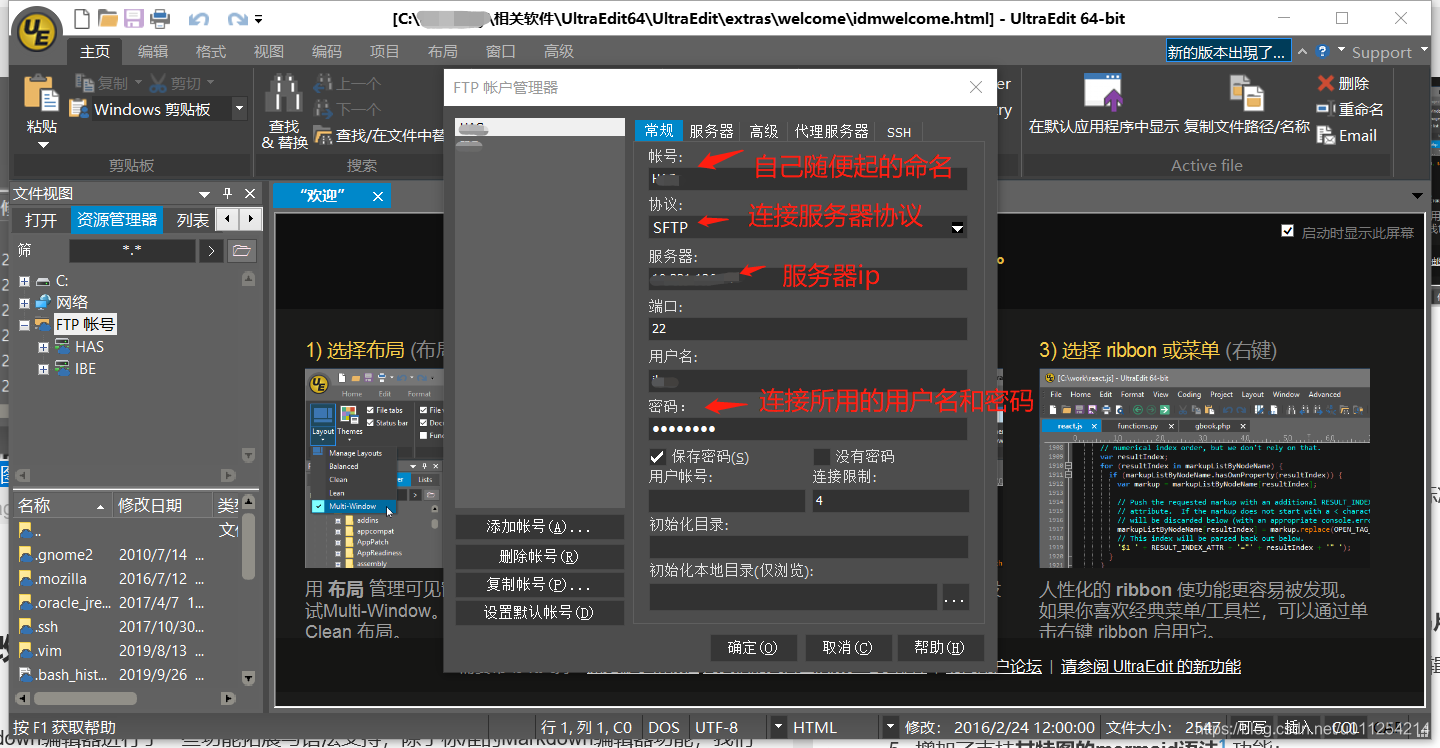Toggle 启动时显示此屏幕 checkbox
The height and width of the screenshot is (748, 1440).
coord(1287,232)
